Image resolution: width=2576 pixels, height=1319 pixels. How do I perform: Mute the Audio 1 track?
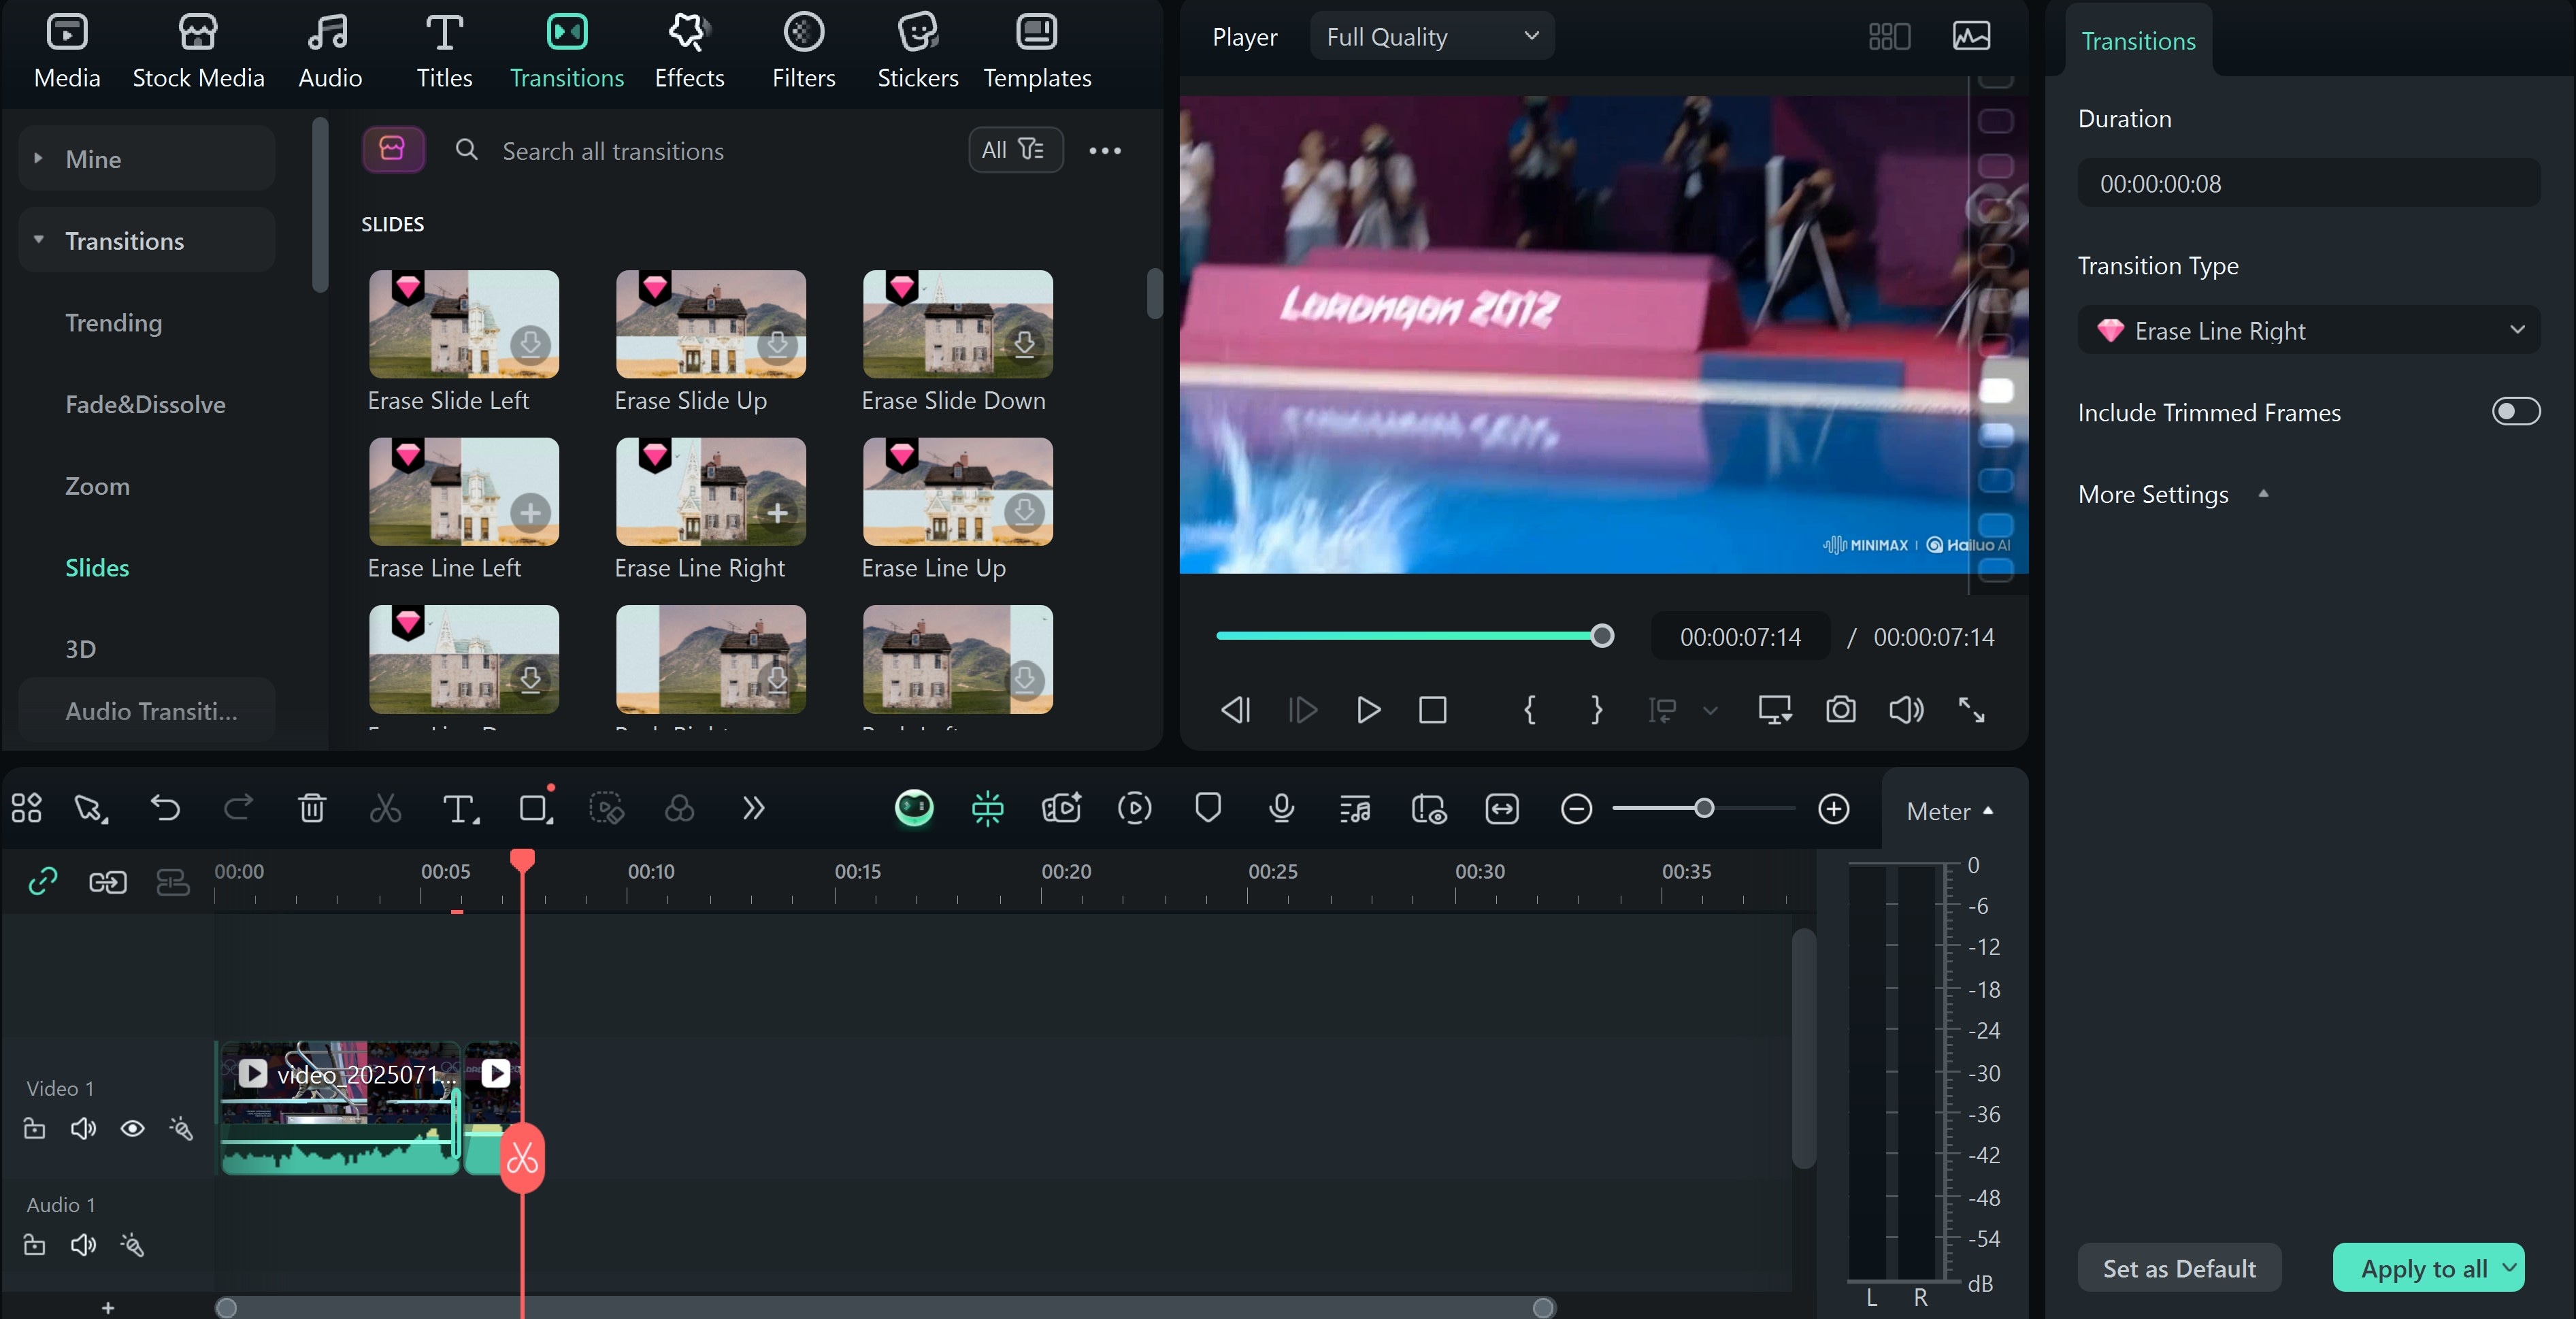click(x=83, y=1244)
